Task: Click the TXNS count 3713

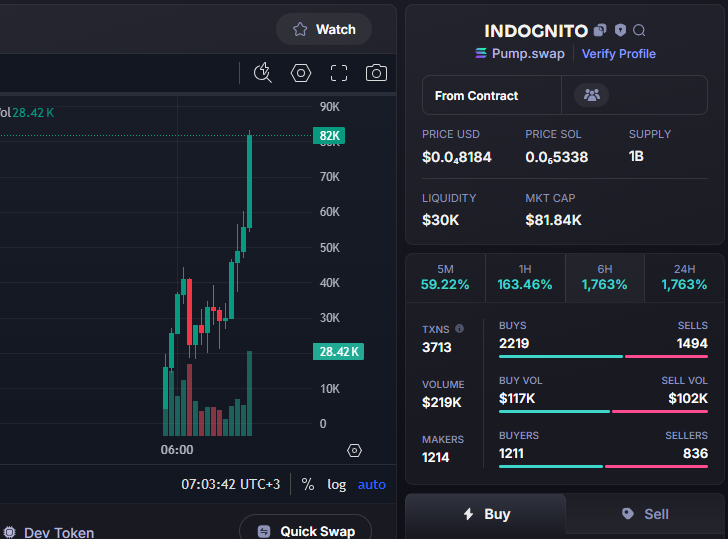Action: point(436,347)
